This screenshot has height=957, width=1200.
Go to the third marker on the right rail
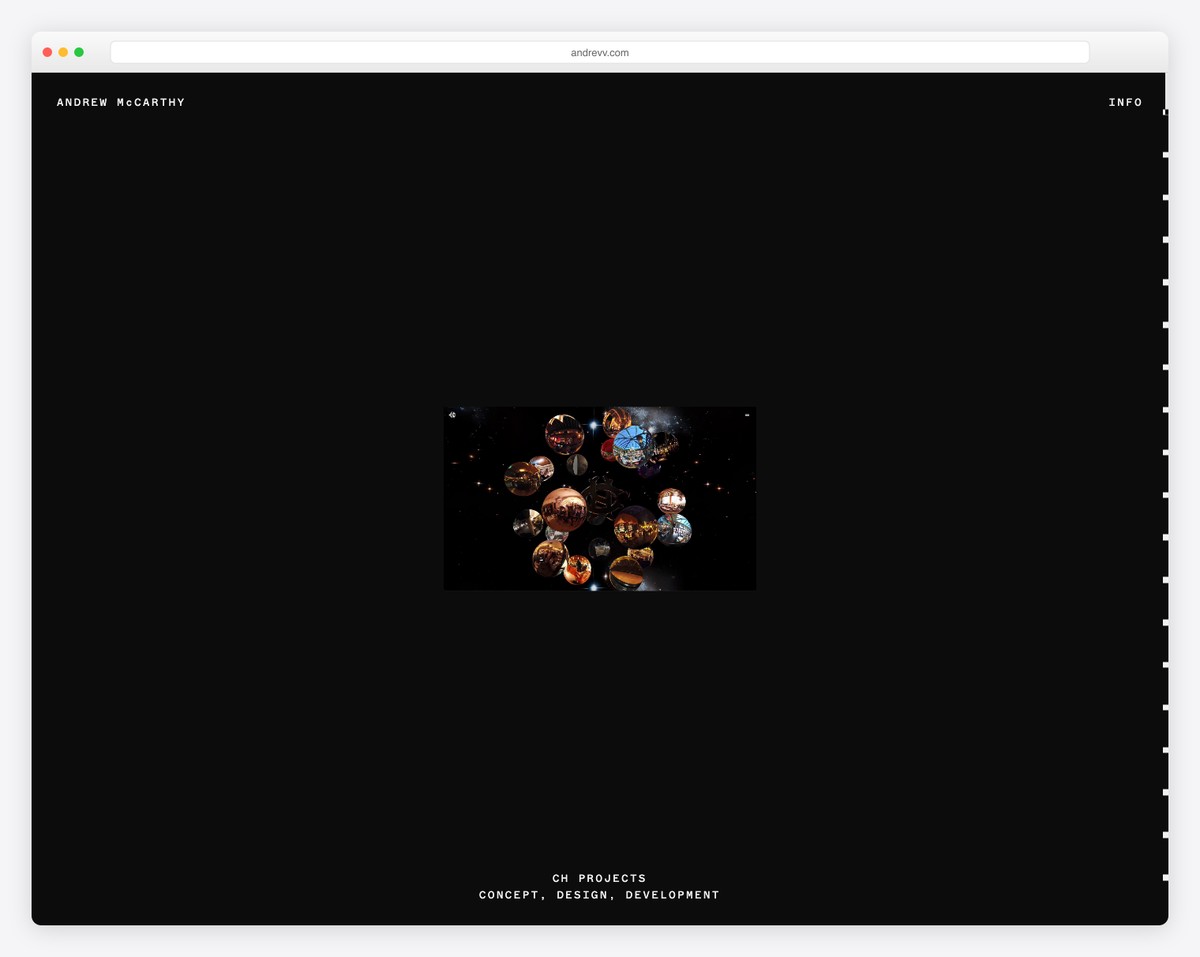click(x=1165, y=198)
